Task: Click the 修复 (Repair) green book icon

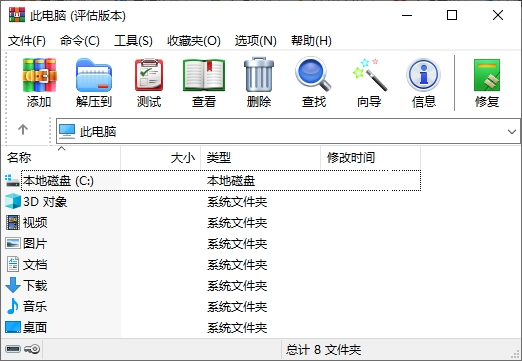Action: 487,75
